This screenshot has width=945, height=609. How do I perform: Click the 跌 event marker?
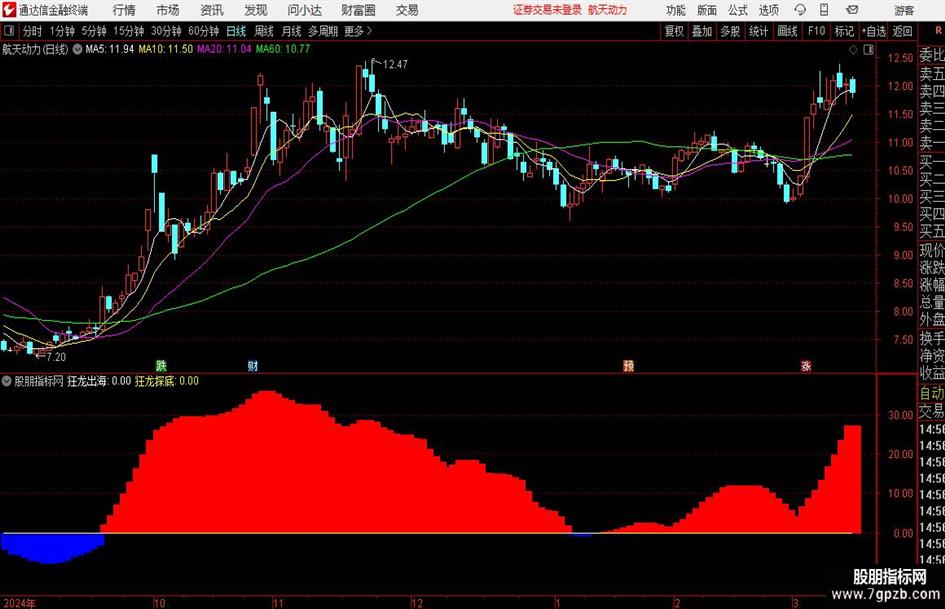coord(161,365)
